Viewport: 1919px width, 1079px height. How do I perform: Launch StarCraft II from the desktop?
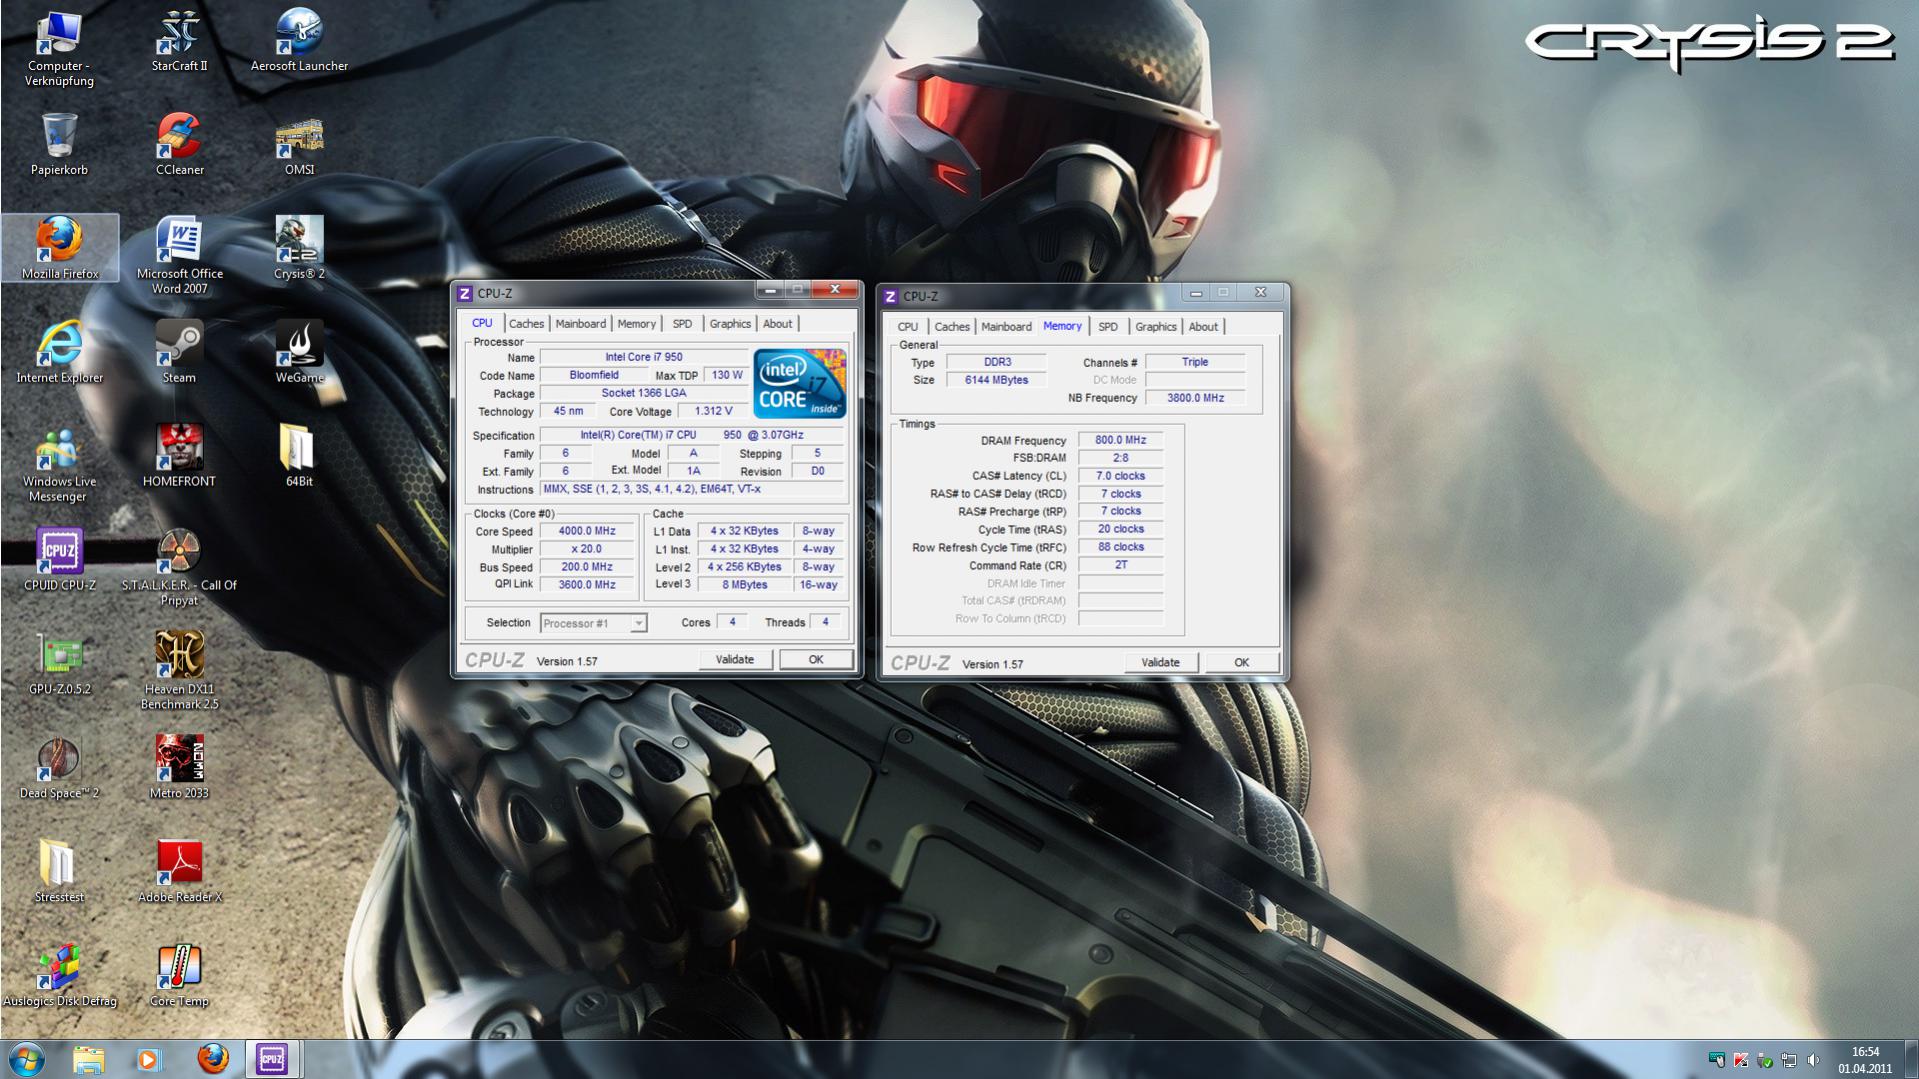179,40
